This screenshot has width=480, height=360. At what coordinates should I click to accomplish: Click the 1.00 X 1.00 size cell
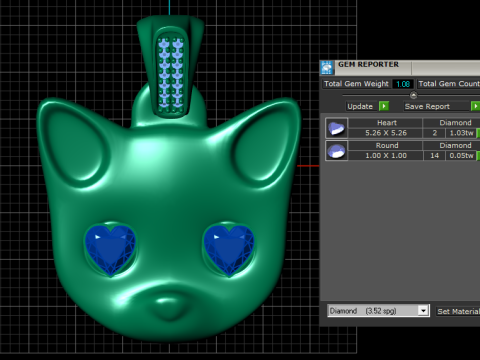386,156
